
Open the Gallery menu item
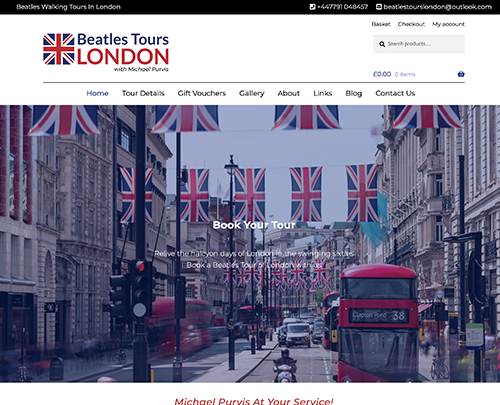click(252, 93)
